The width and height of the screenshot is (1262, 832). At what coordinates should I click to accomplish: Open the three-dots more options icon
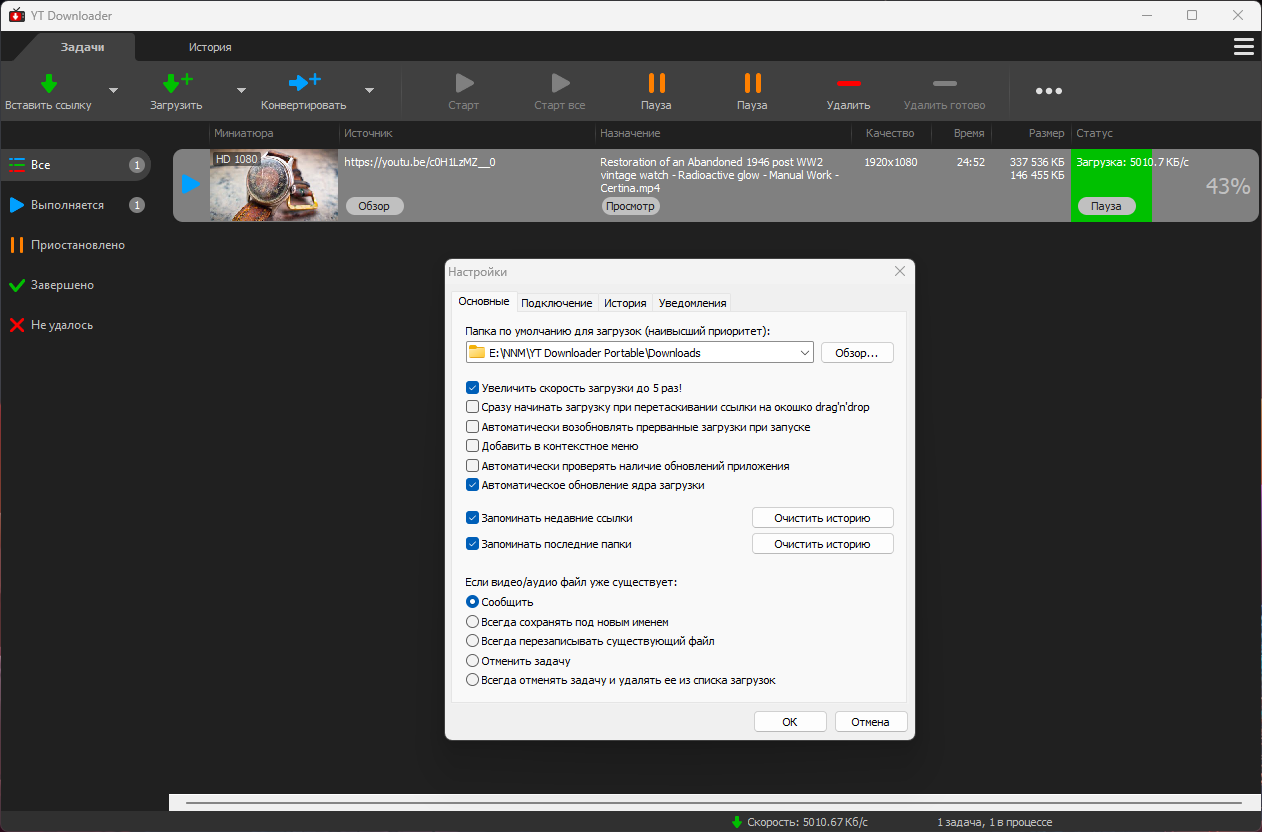click(x=1048, y=91)
